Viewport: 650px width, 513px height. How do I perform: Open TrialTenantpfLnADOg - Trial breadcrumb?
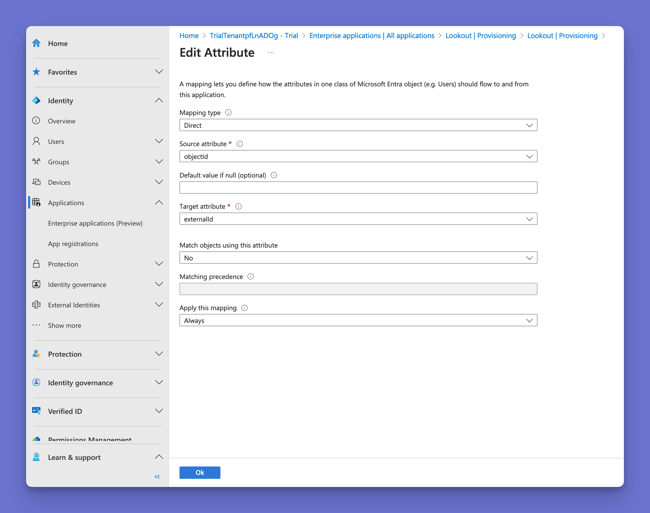[x=254, y=36]
